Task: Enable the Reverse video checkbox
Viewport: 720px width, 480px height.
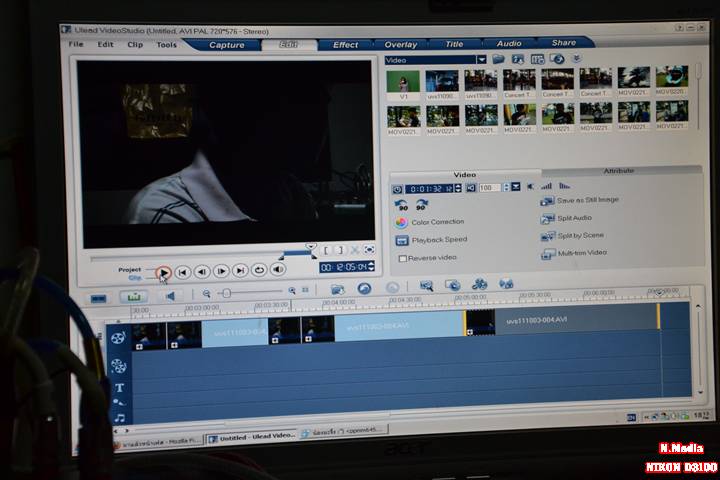Action: pyautogui.click(x=403, y=258)
